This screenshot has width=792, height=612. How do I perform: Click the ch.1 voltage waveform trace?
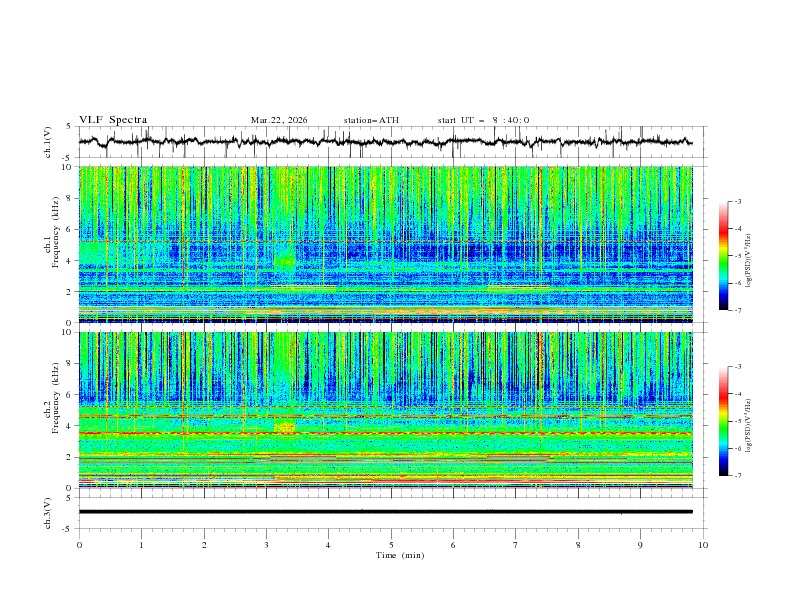click(x=385, y=141)
